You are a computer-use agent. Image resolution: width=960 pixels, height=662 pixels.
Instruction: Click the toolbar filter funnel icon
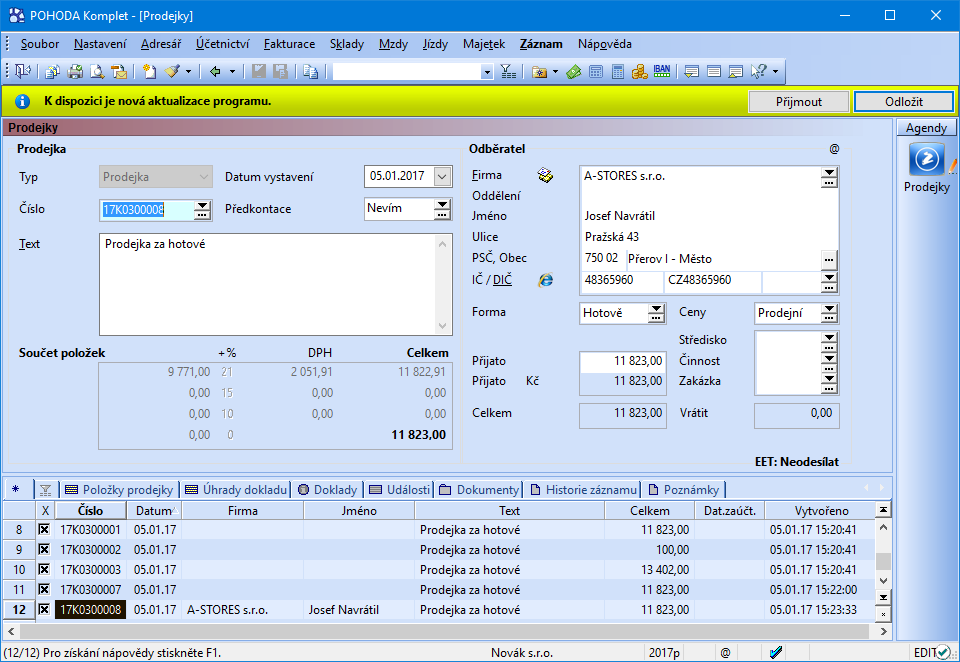click(x=508, y=72)
